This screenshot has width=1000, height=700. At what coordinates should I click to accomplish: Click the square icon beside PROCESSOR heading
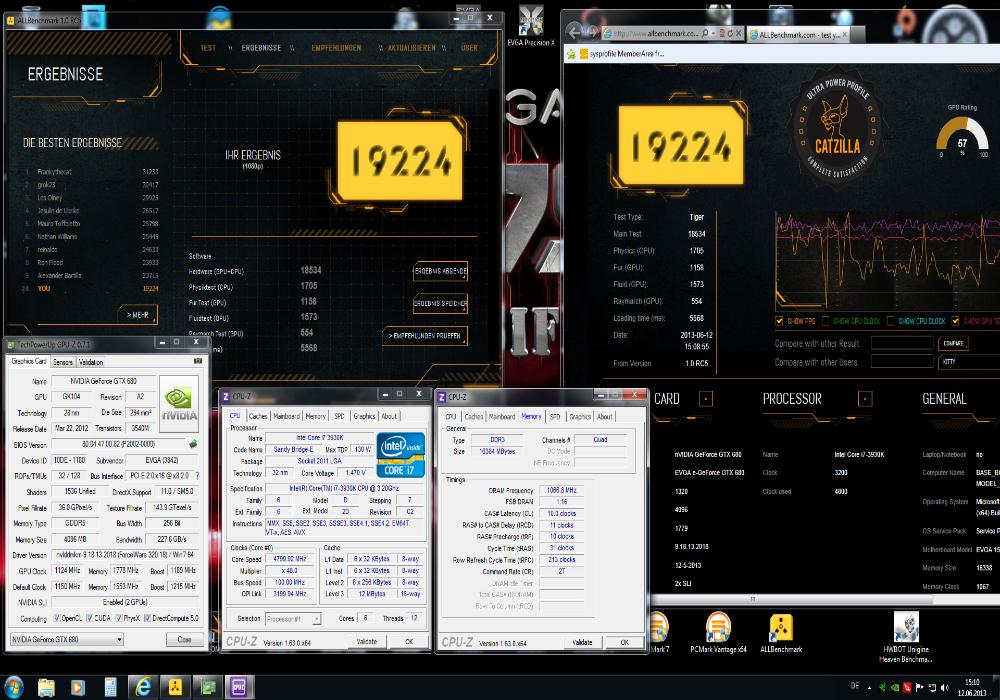865,399
